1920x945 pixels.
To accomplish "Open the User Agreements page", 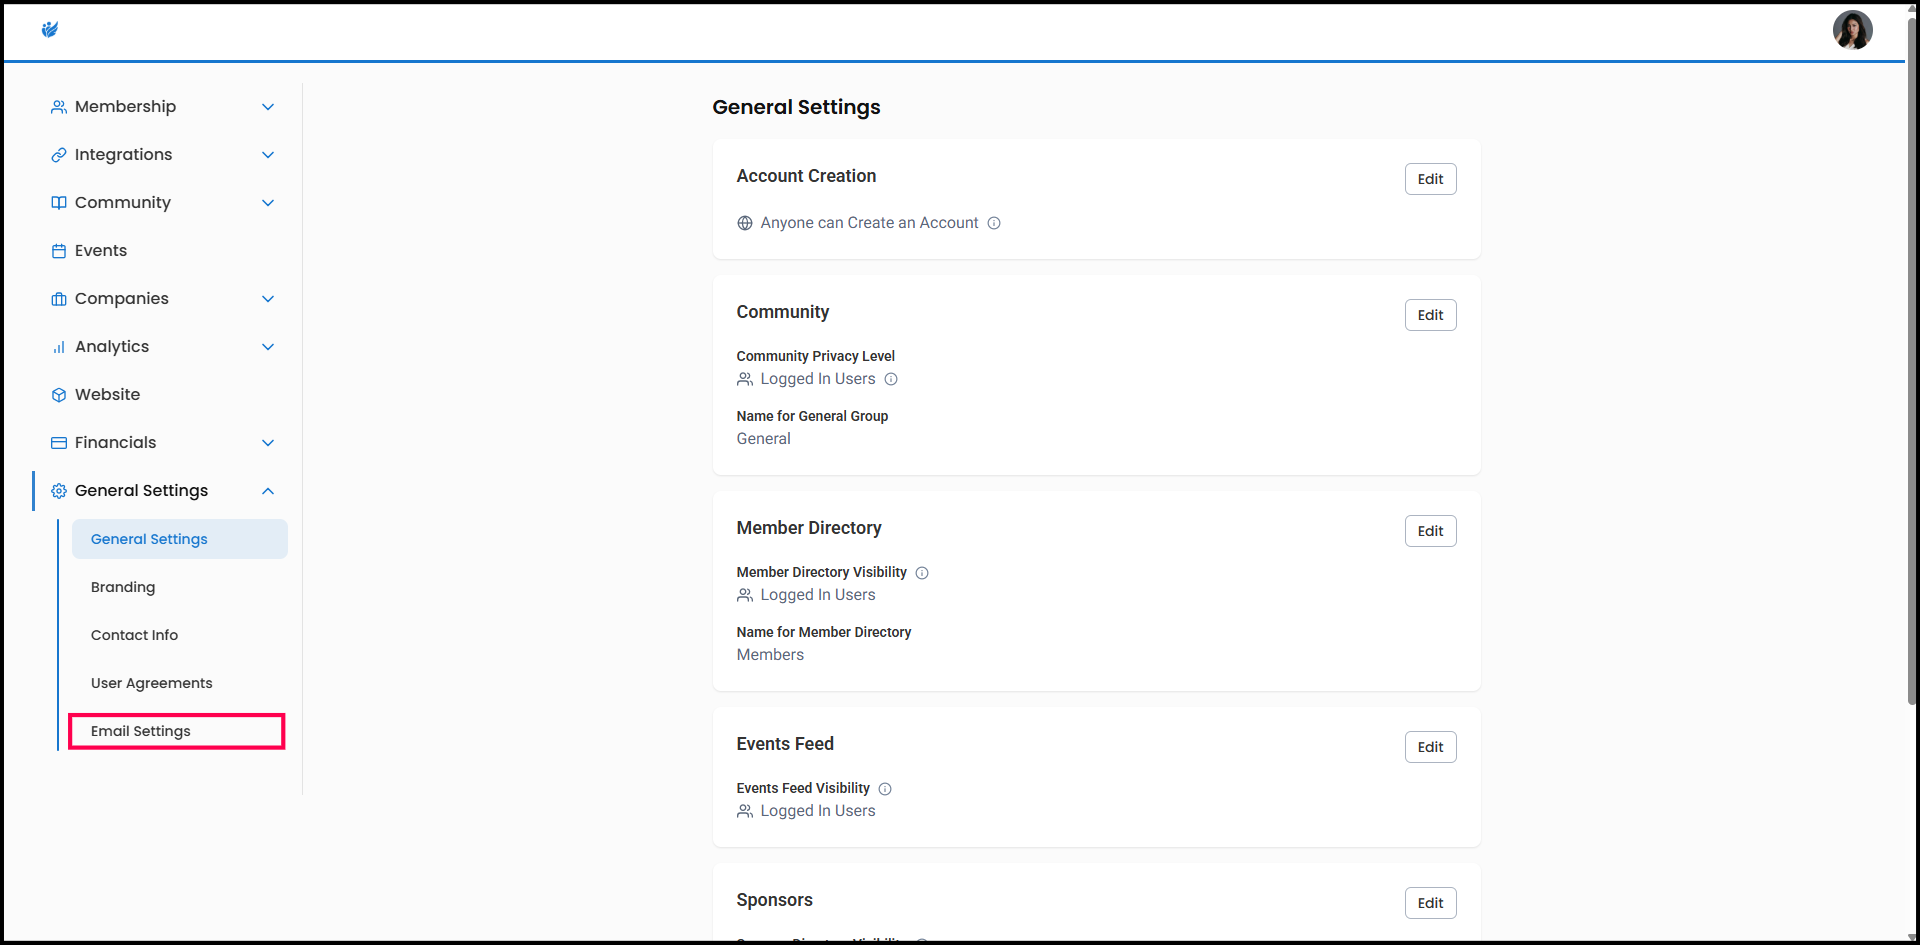I will [152, 683].
